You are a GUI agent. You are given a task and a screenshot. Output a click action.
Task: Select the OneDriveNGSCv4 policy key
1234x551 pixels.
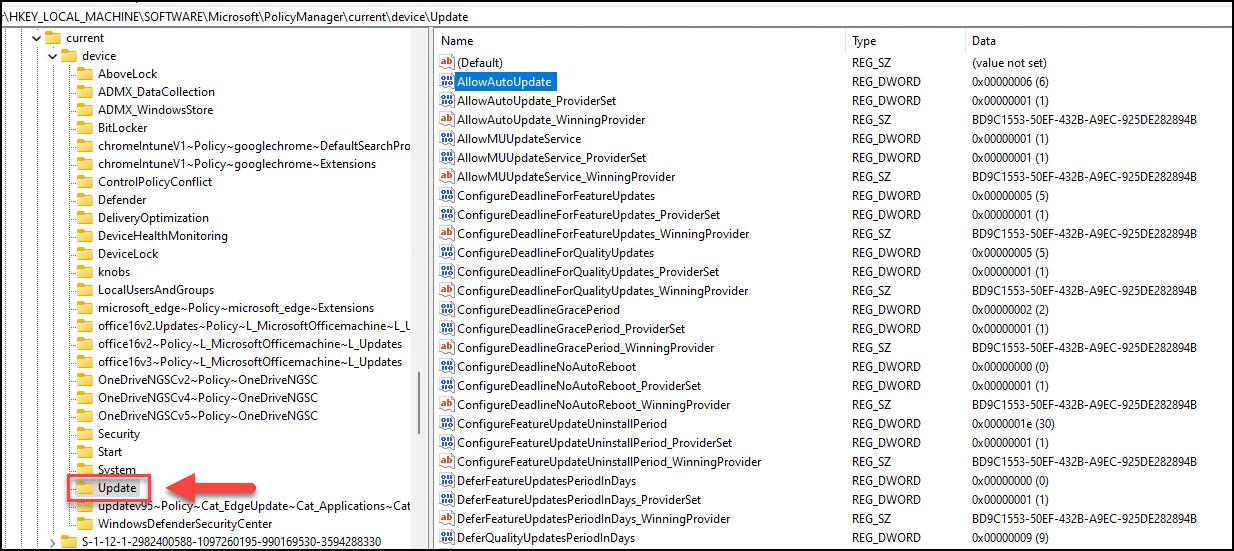coord(208,398)
